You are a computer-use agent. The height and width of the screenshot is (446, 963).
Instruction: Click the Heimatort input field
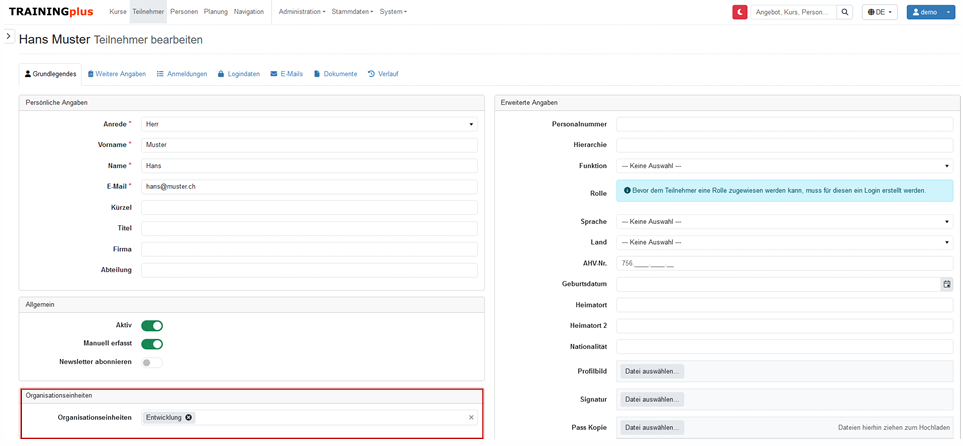tap(785, 305)
